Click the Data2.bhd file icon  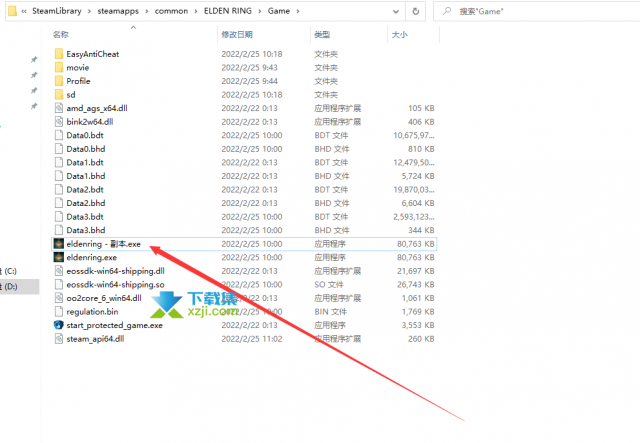tap(59, 203)
